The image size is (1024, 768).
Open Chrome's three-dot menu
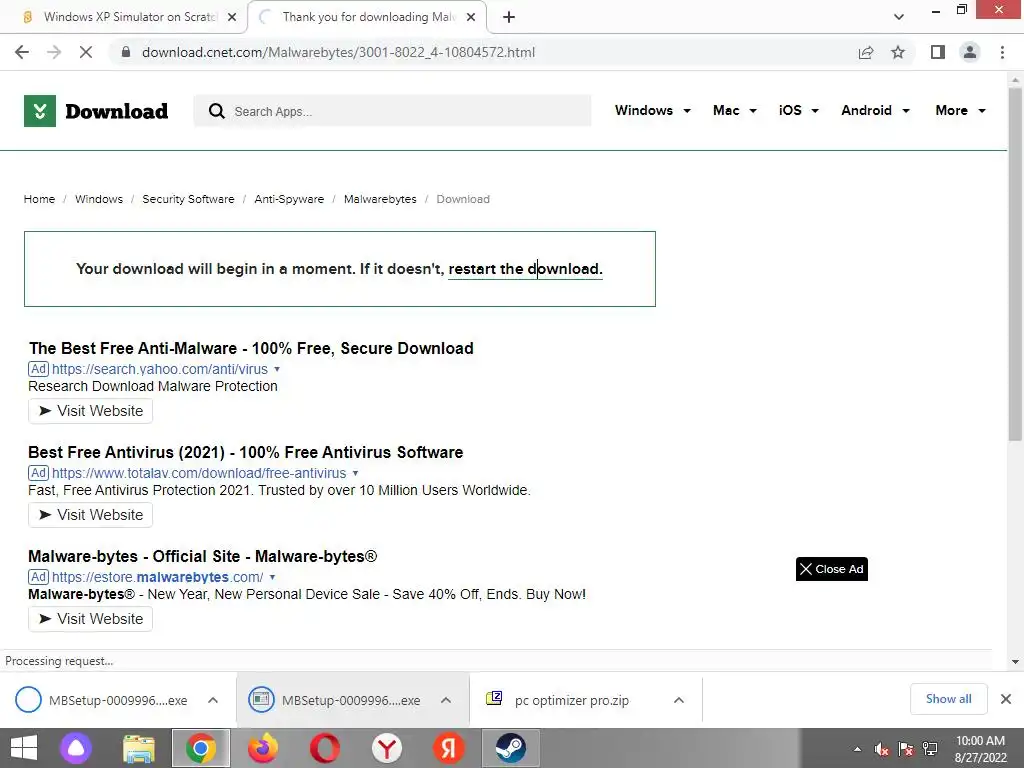click(1002, 52)
